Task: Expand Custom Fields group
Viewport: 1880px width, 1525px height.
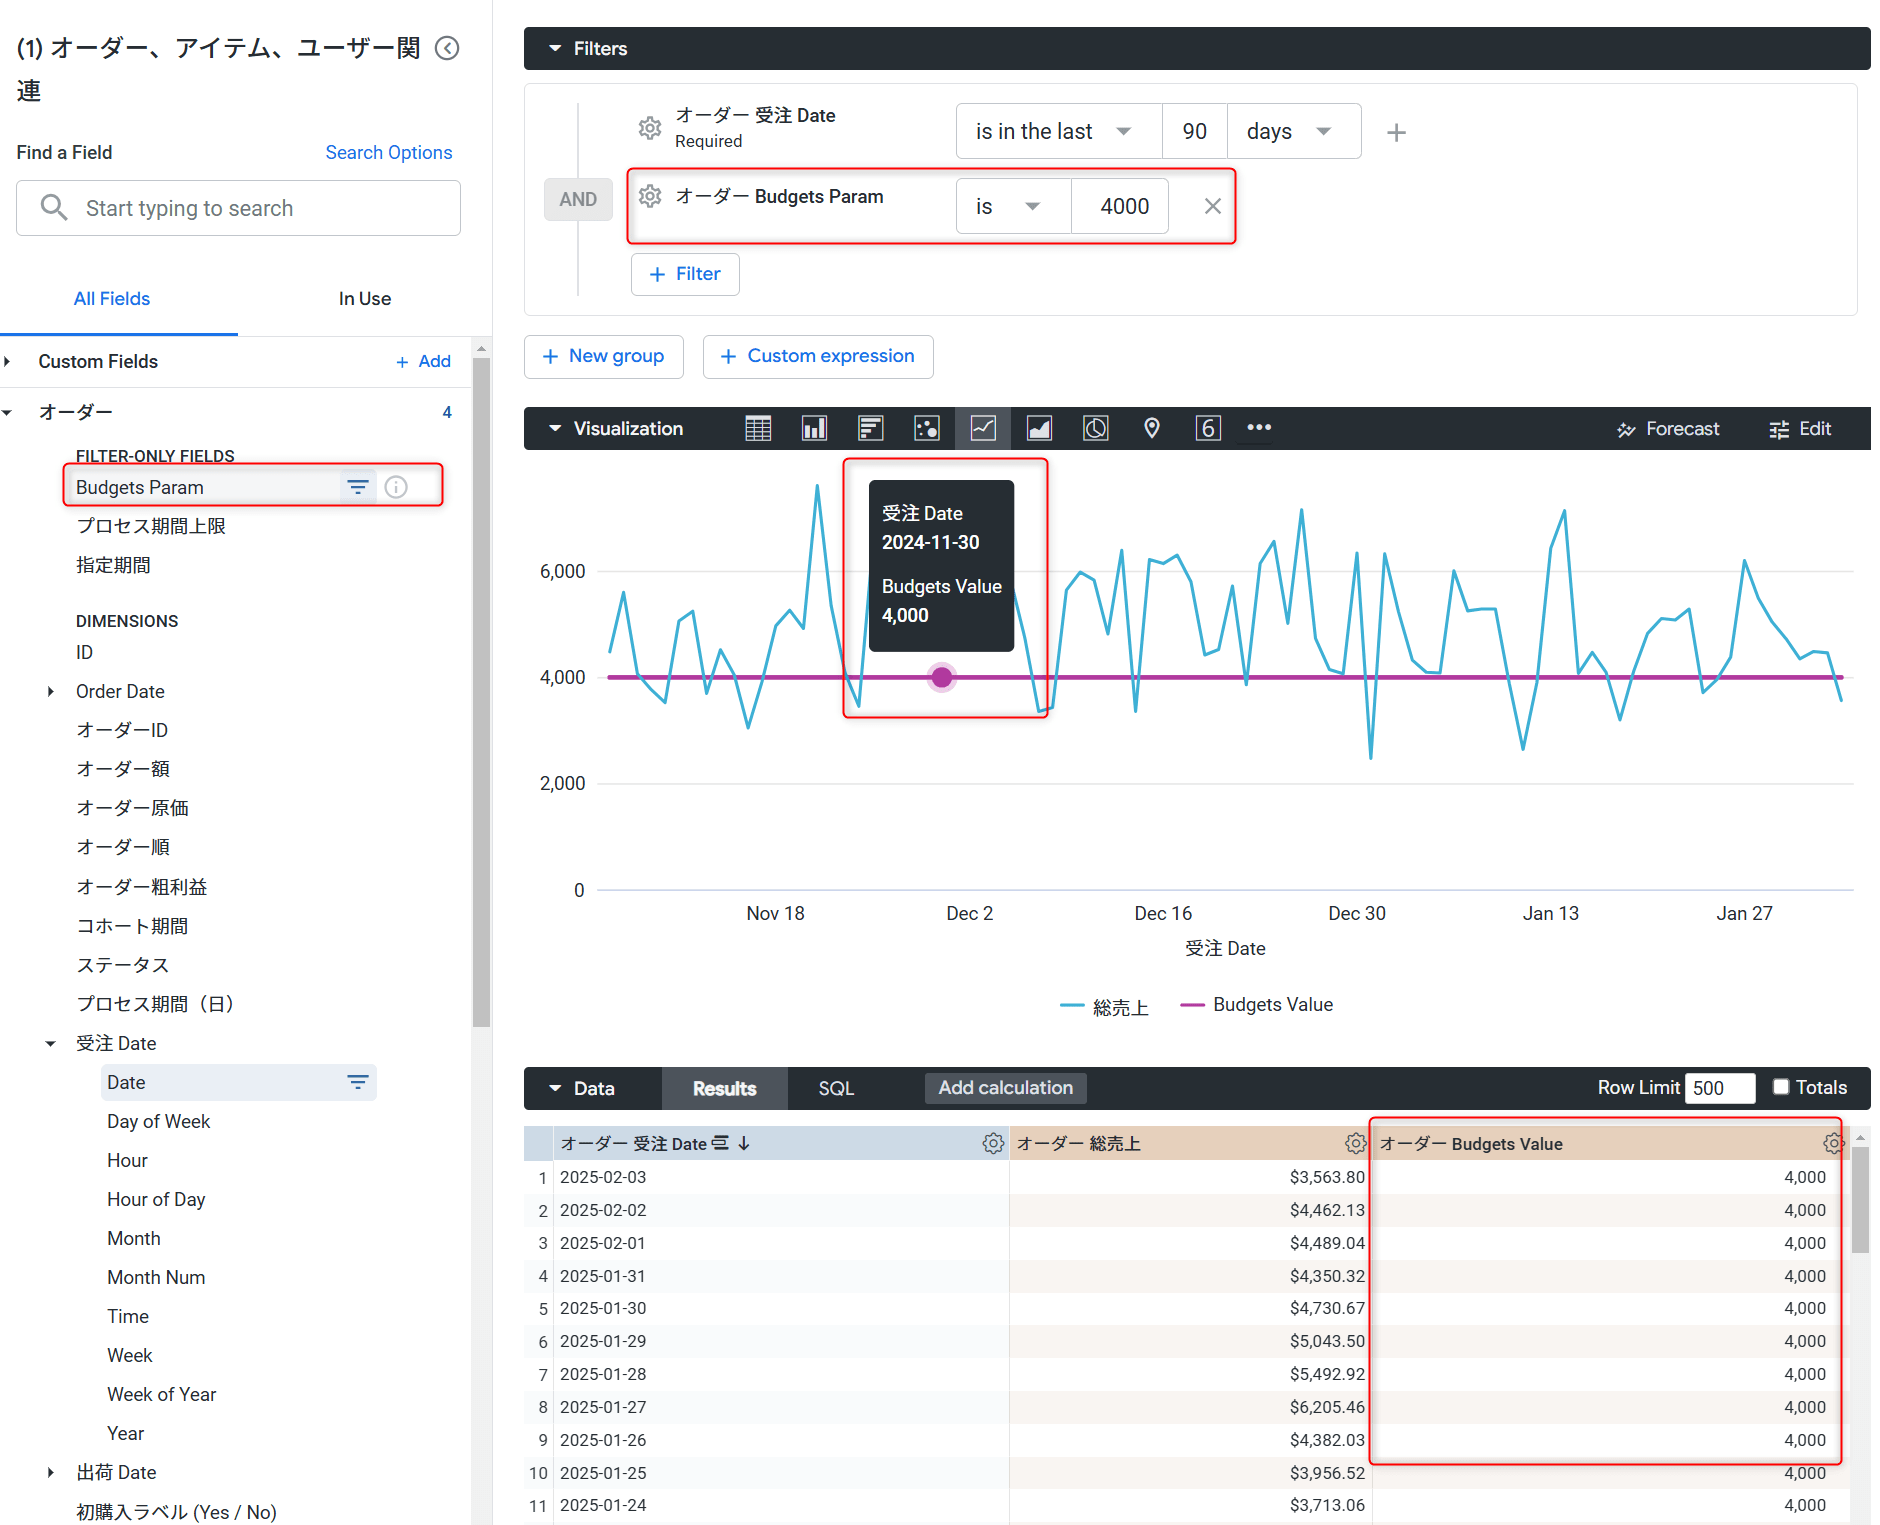Action: pyautogui.click(x=7, y=361)
